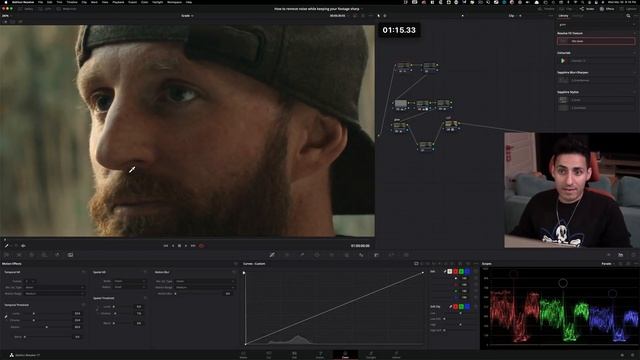Image resolution: width=640 pixels, height=360 pixels.
Task: Go to the Fairlight page tab
Action: point(371,355)
